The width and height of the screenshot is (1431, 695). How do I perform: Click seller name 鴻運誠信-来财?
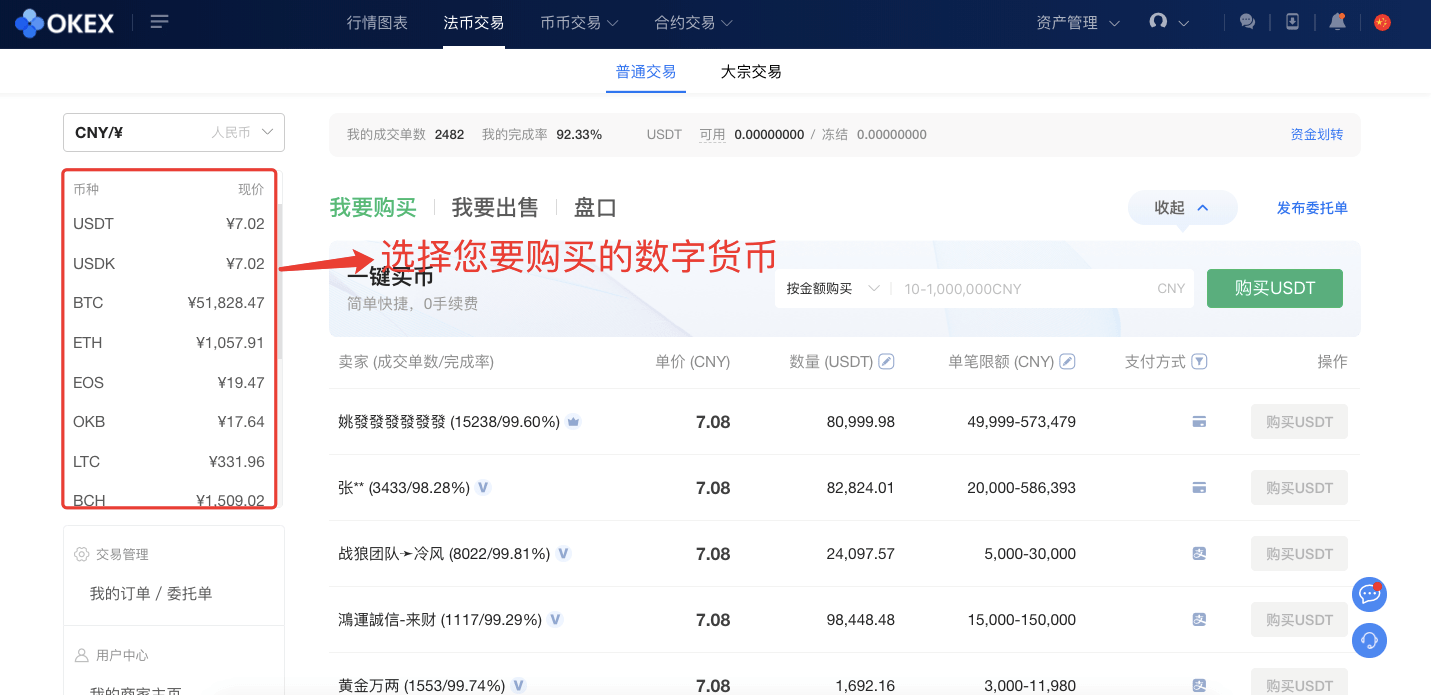(x=387, y=620)
